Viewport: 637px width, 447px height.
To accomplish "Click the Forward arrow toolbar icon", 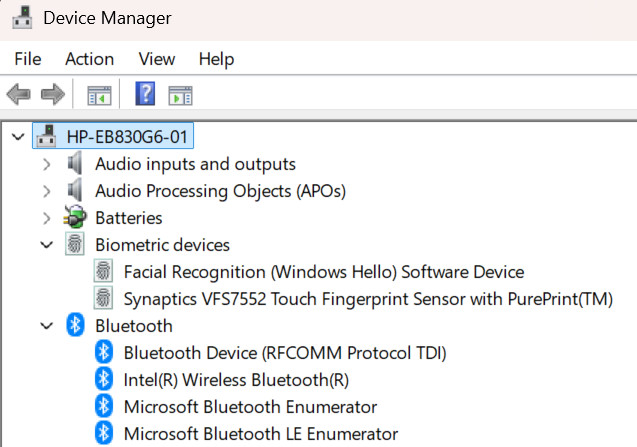I will coord(53,94).
